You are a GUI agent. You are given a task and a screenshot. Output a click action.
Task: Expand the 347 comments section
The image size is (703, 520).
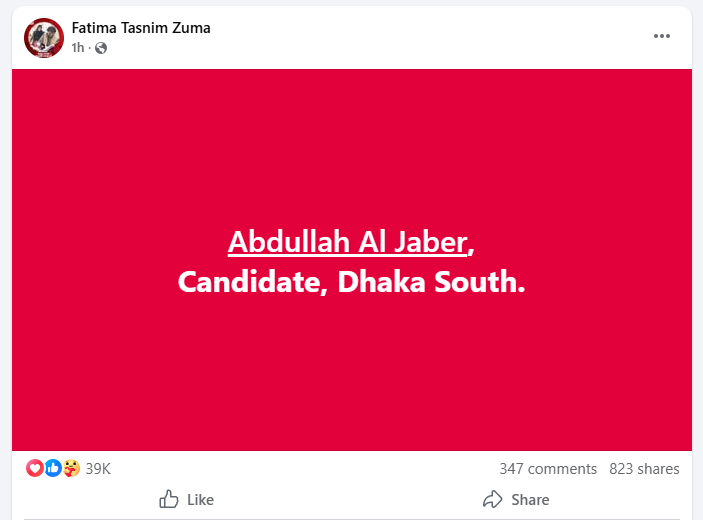click(x=548, y=468)
